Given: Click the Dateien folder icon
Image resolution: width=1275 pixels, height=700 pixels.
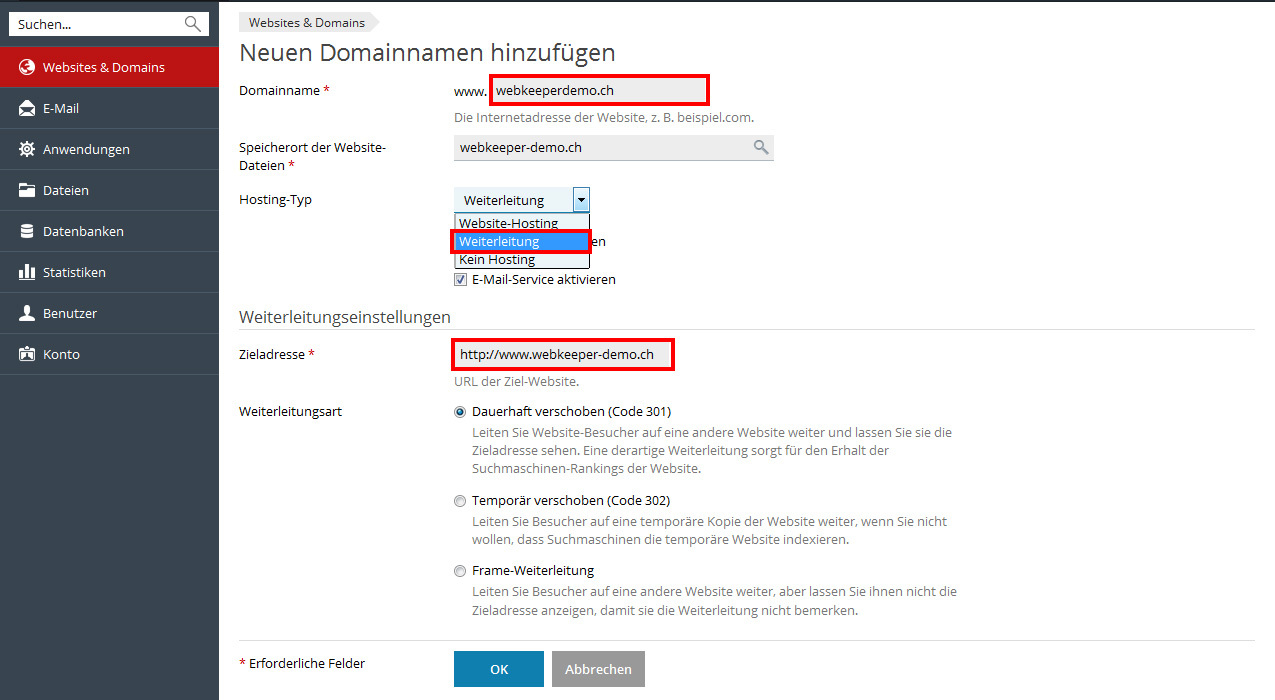Looking at the screenshot, I should (x=27, y=191).
